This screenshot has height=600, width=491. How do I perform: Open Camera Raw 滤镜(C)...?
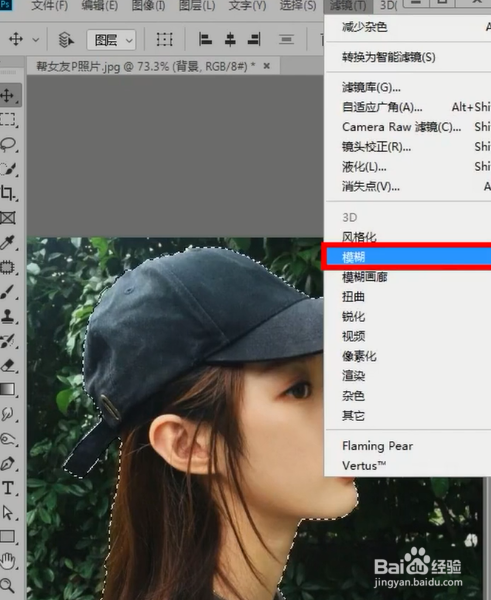pos(408,127)
